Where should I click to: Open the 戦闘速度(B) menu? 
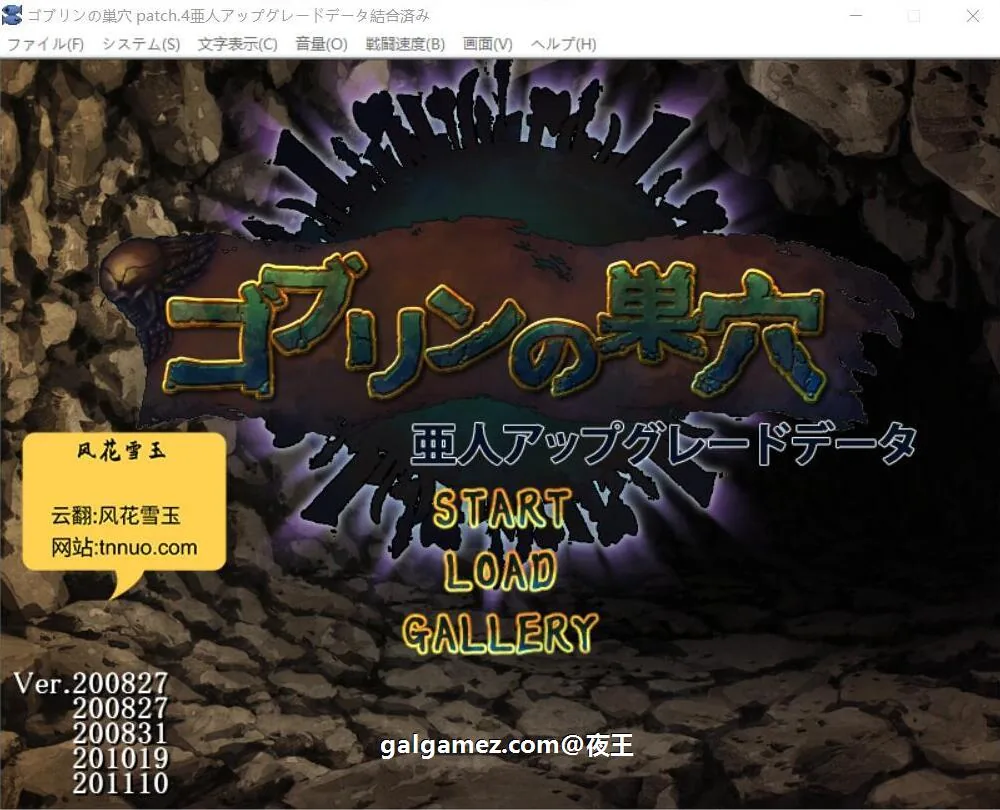(405, 44)
